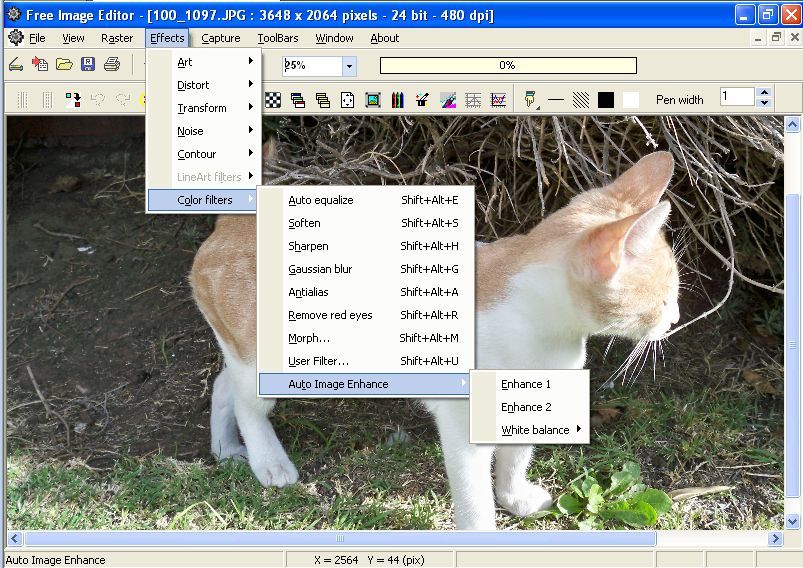Click the grayed redo arrow icon
Viewport: 803px width, 568px height.
click(x=122, y=99)
